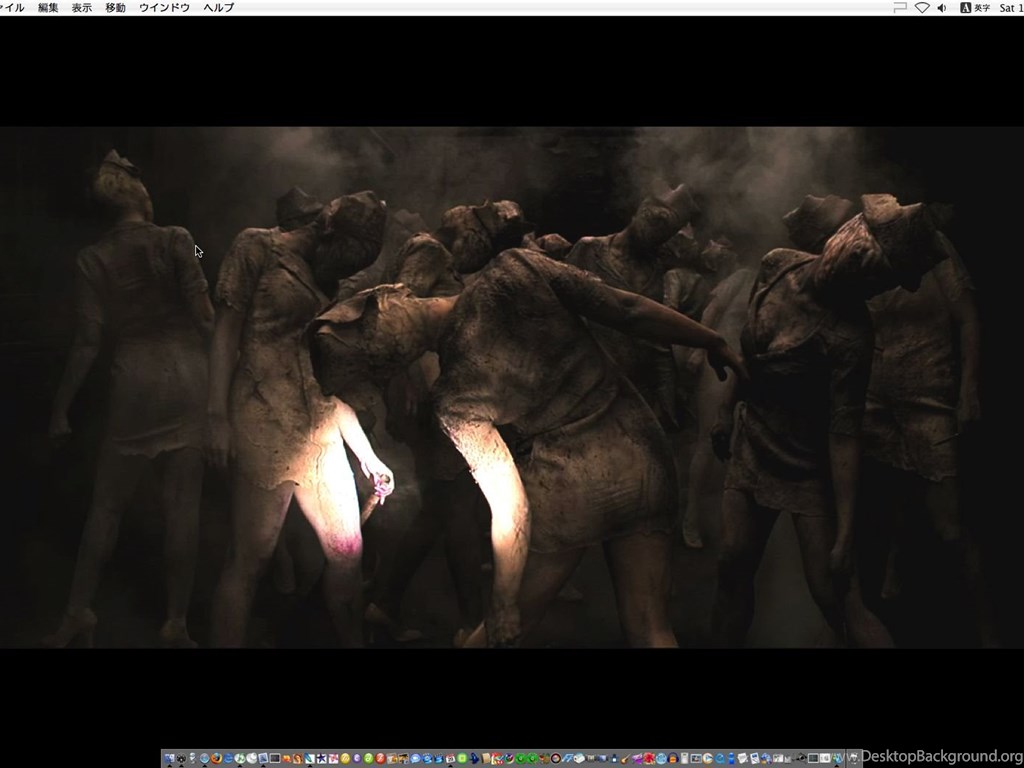Launch the blue globe icon beside Firefox
This screenshot has width=1024, height=768.
[x=204, y=758]
